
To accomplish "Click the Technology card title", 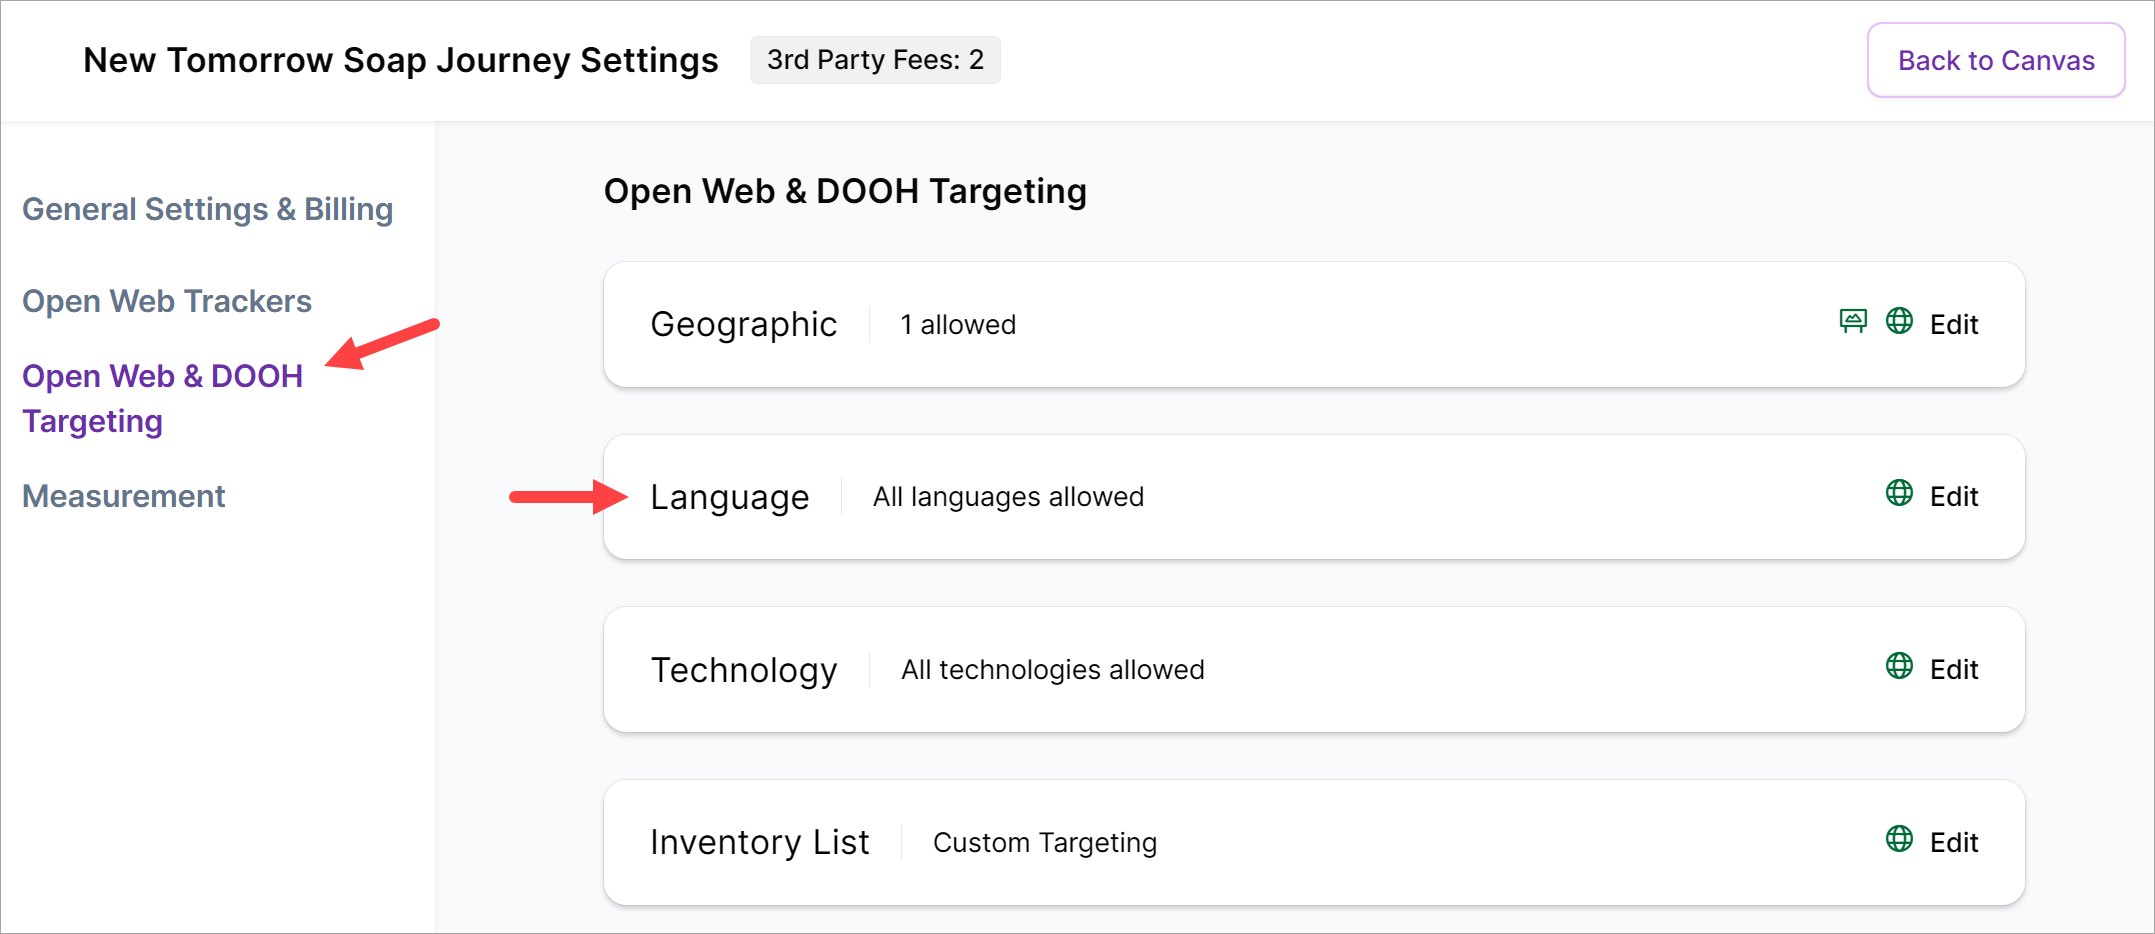I will pyautogui.click(x=744, y=670).
